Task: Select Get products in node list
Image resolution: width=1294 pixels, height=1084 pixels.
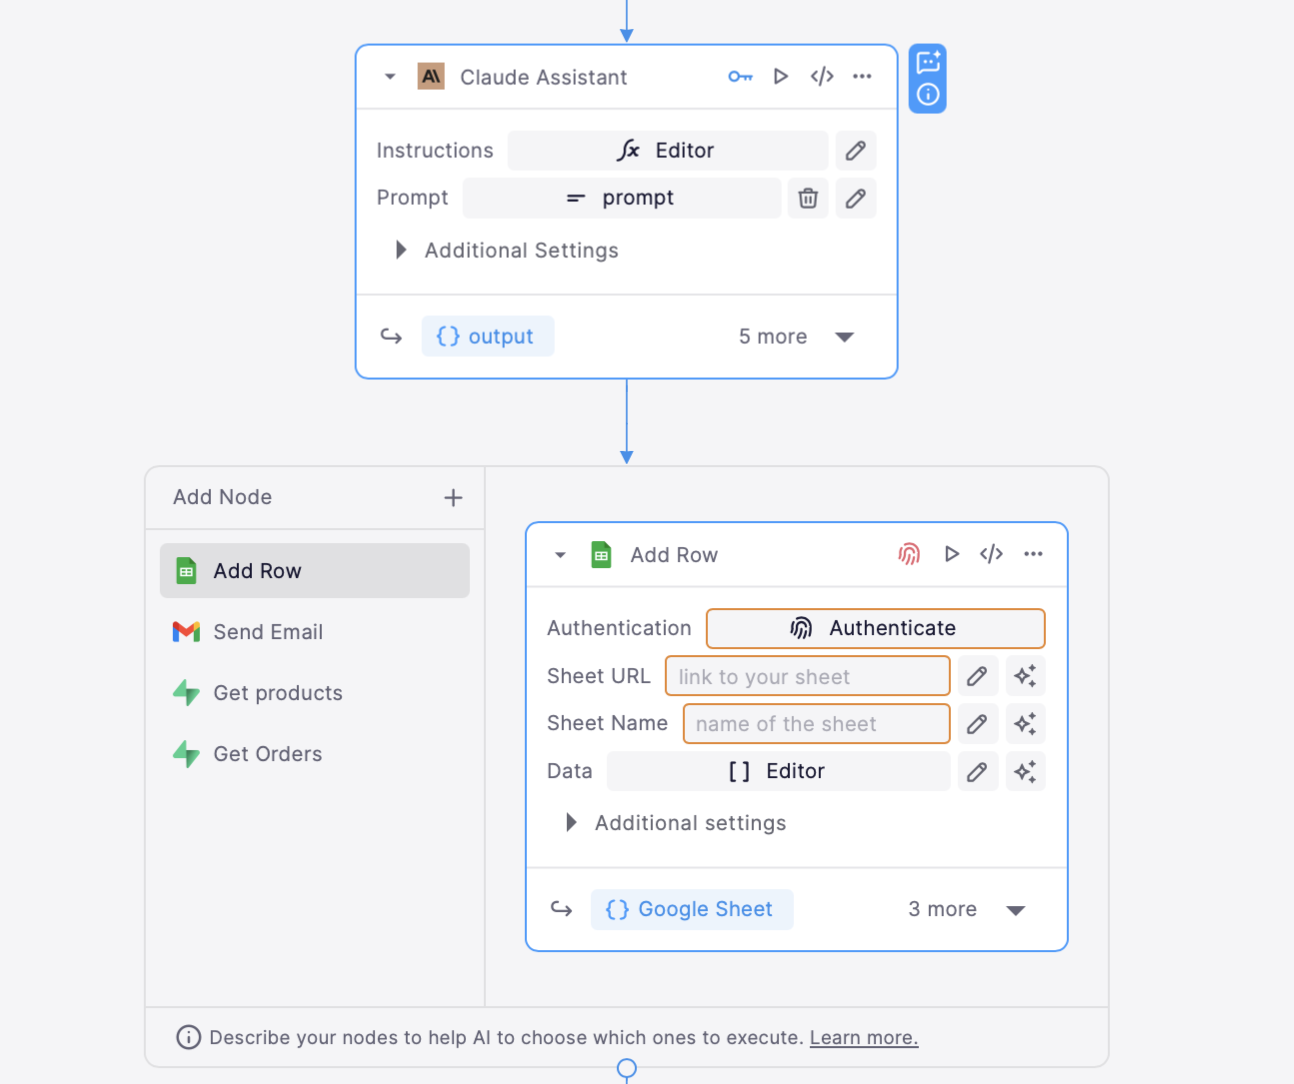Action: [x=315, y=693]
